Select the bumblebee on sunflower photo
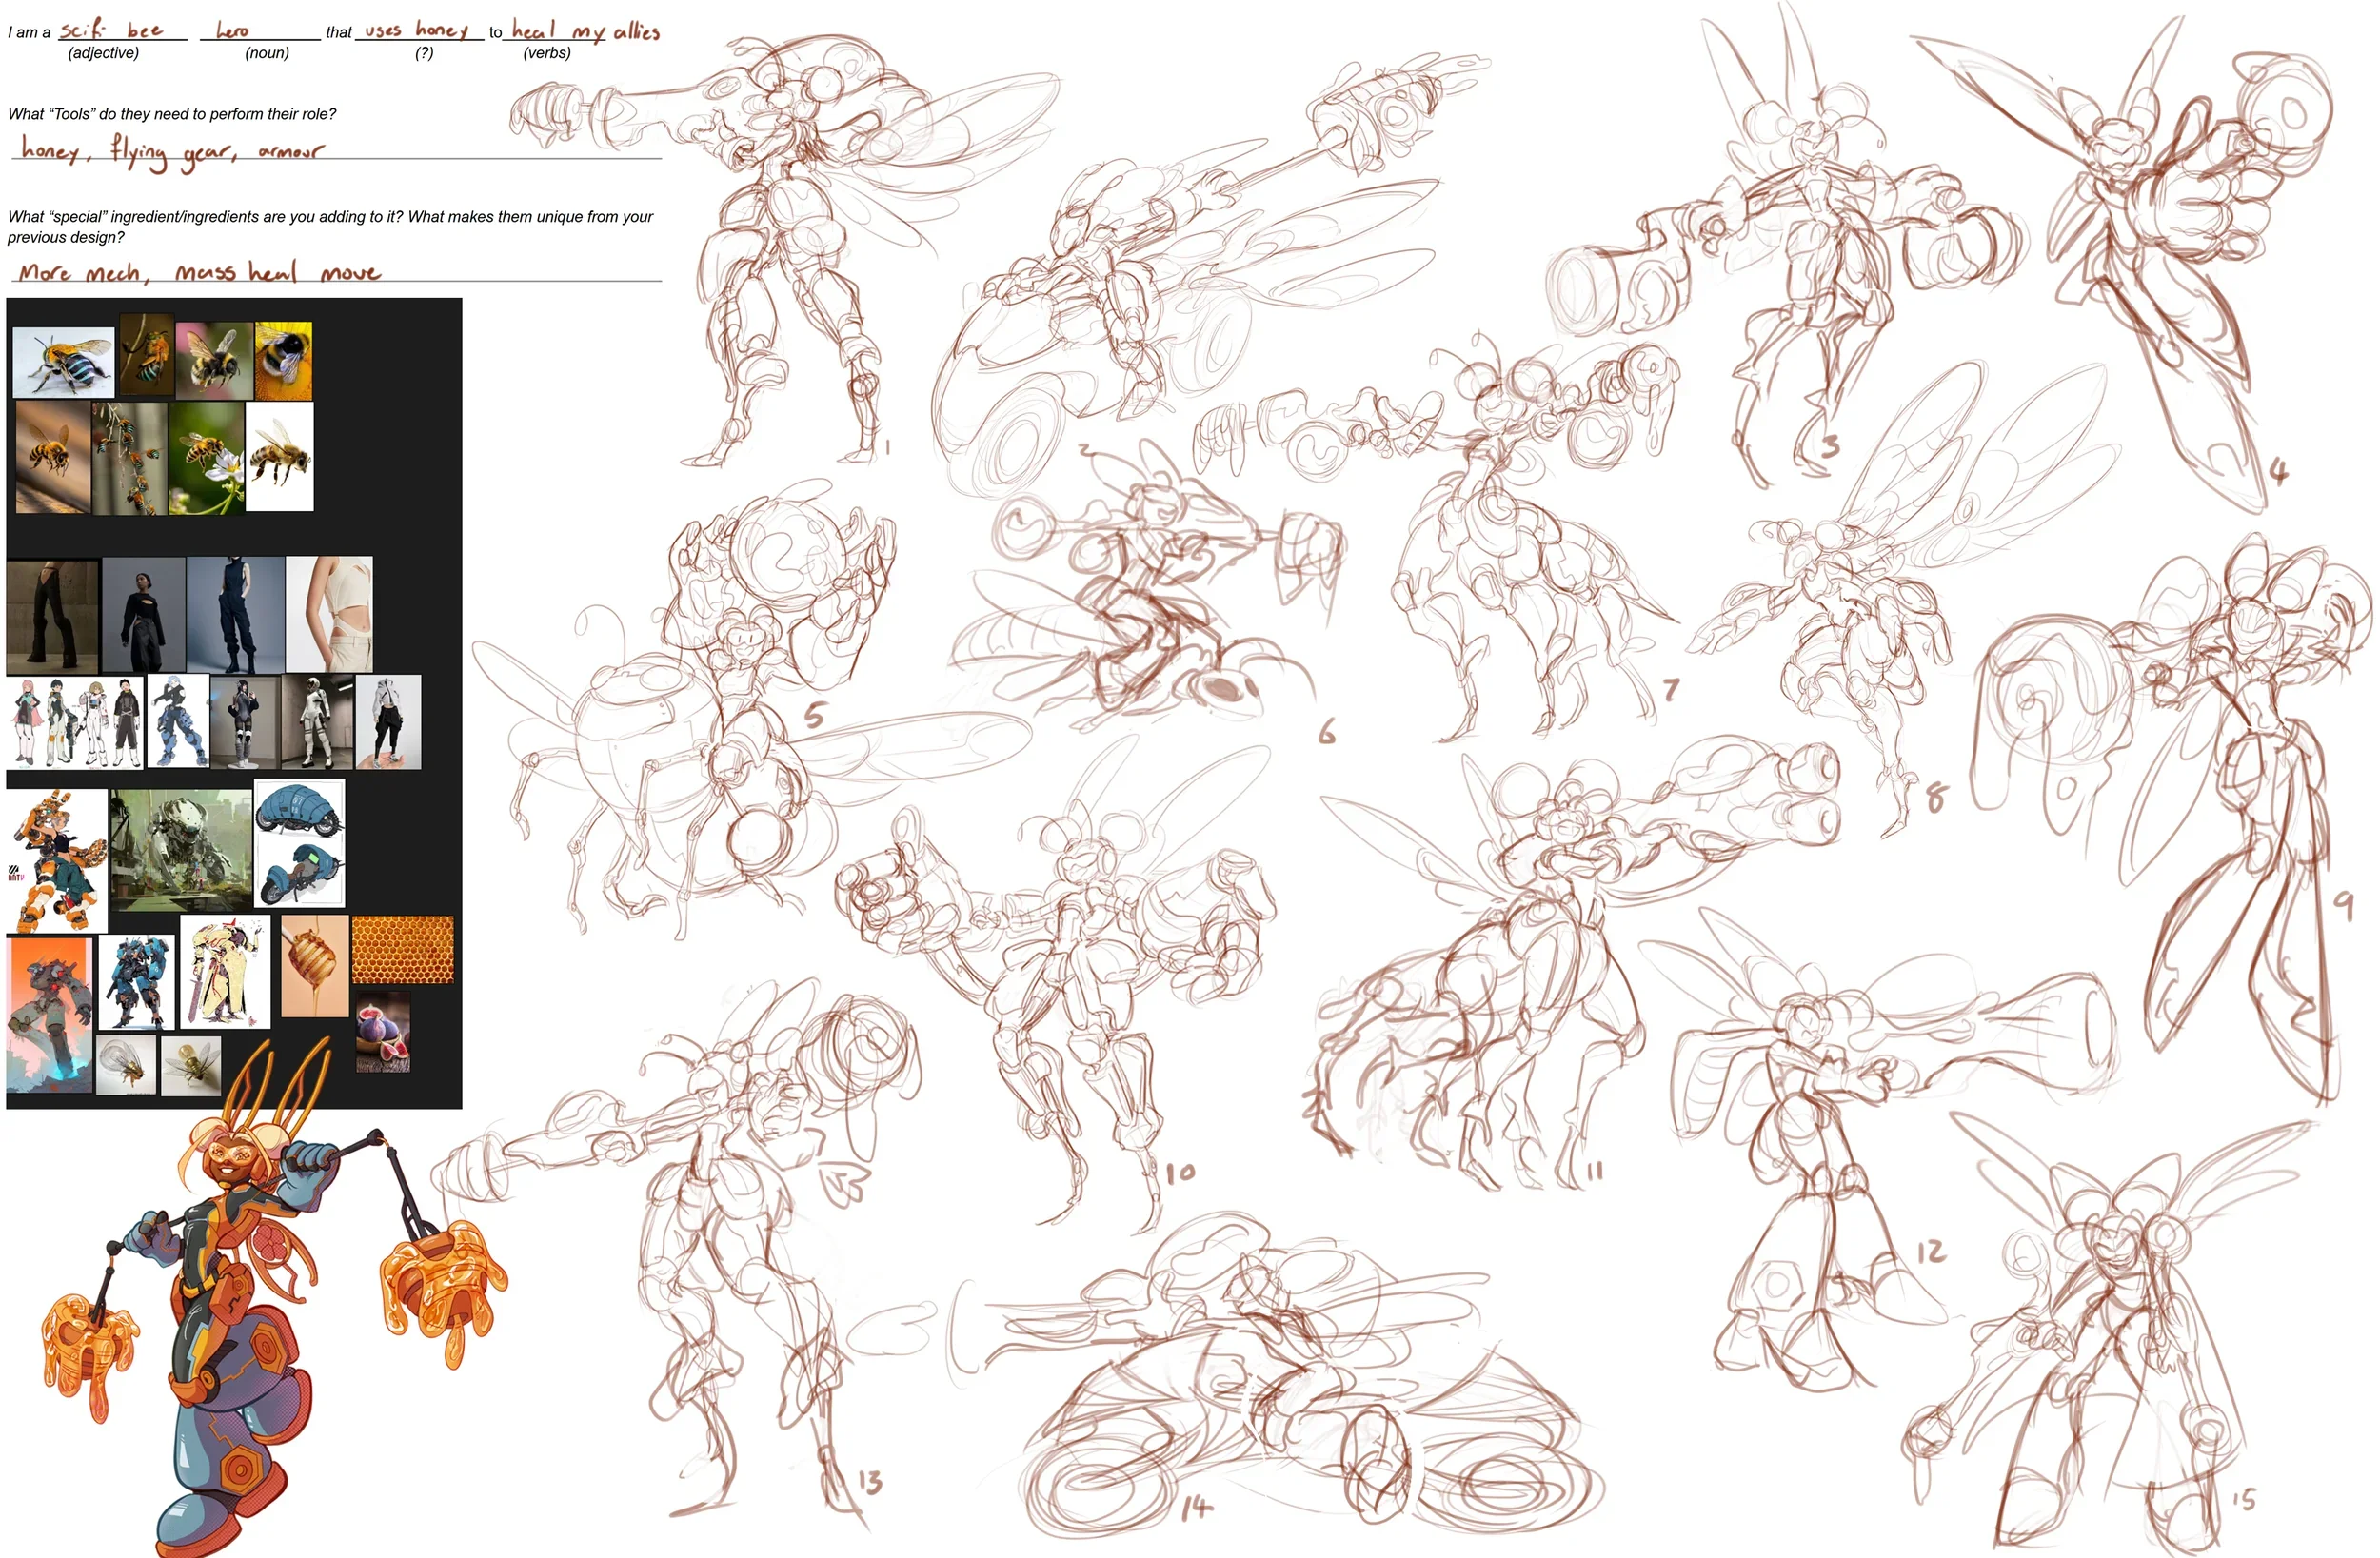 pyautogui.click(x=283, y=360)
